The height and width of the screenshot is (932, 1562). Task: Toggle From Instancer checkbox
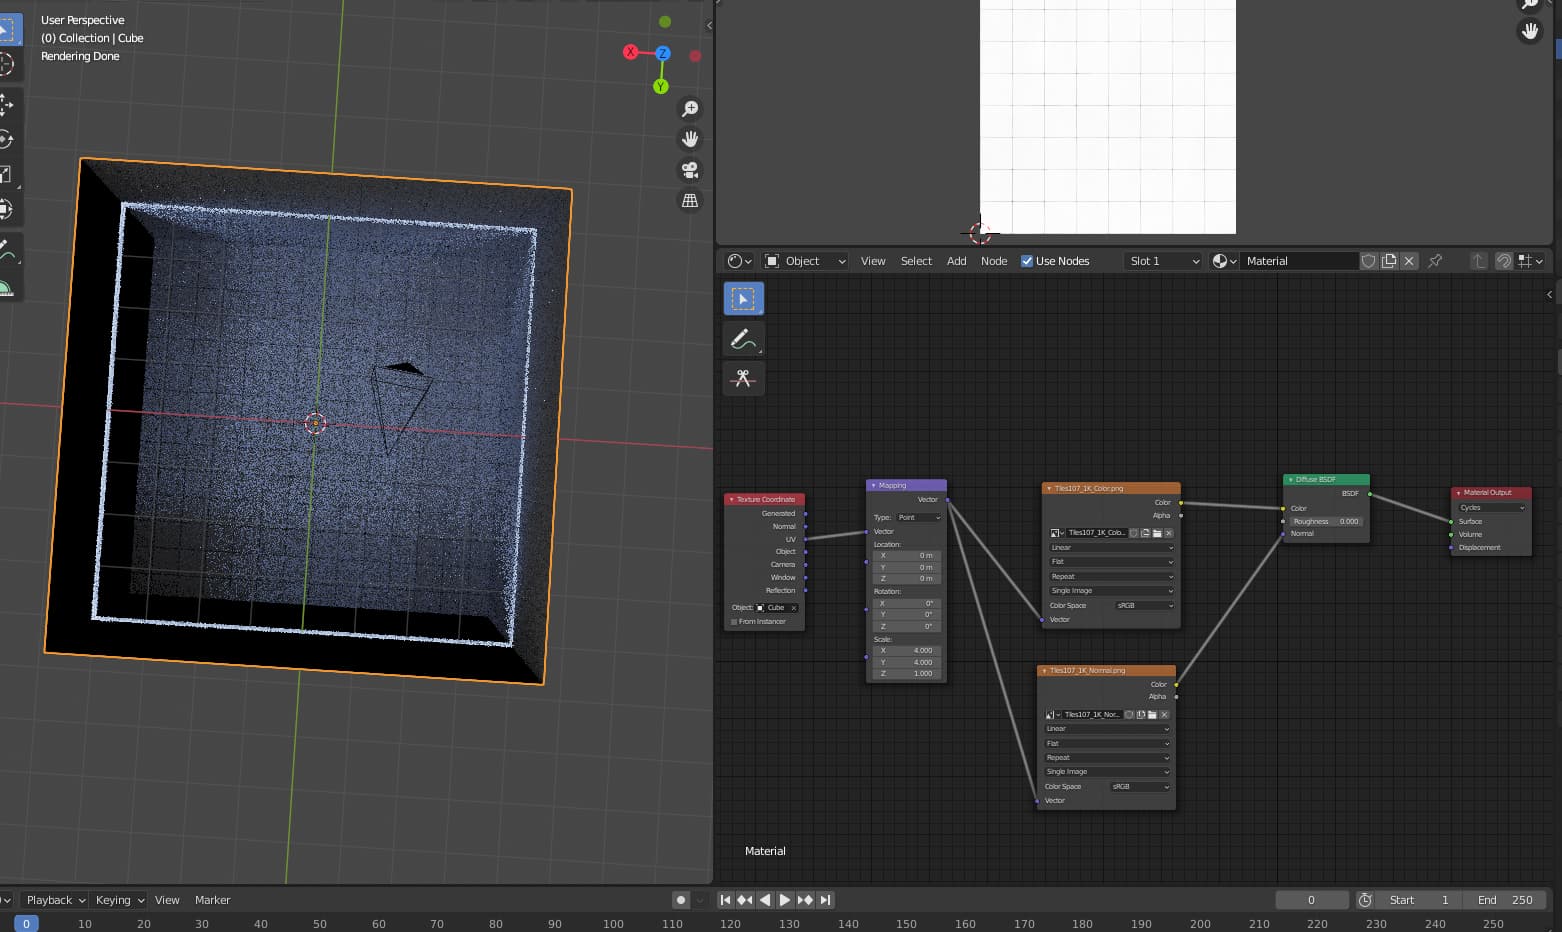click(x=734, y=622)
